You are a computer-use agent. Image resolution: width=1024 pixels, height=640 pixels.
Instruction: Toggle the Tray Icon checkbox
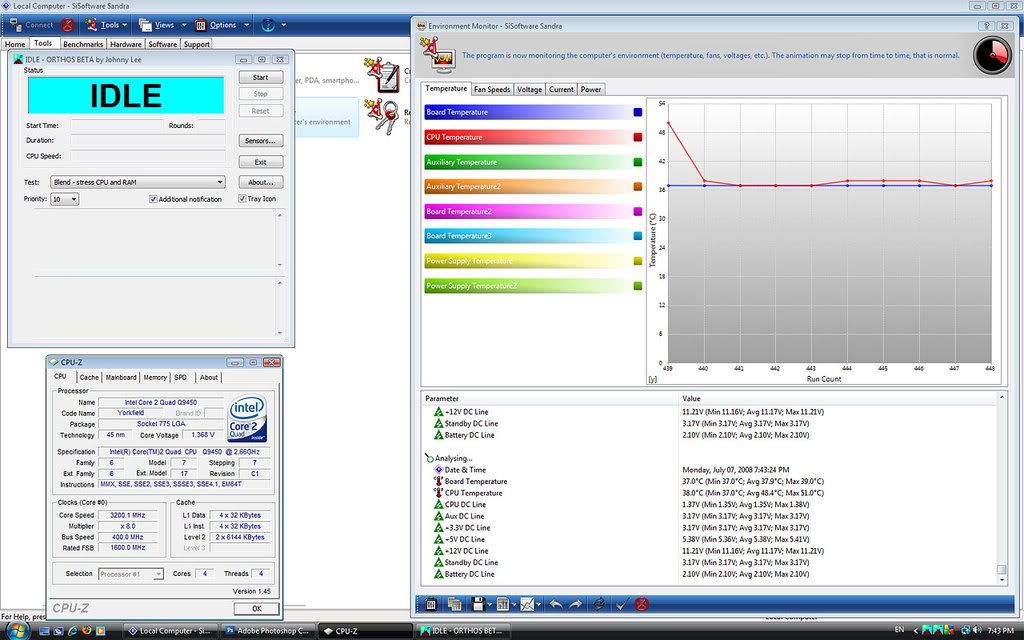pos(242,199)
